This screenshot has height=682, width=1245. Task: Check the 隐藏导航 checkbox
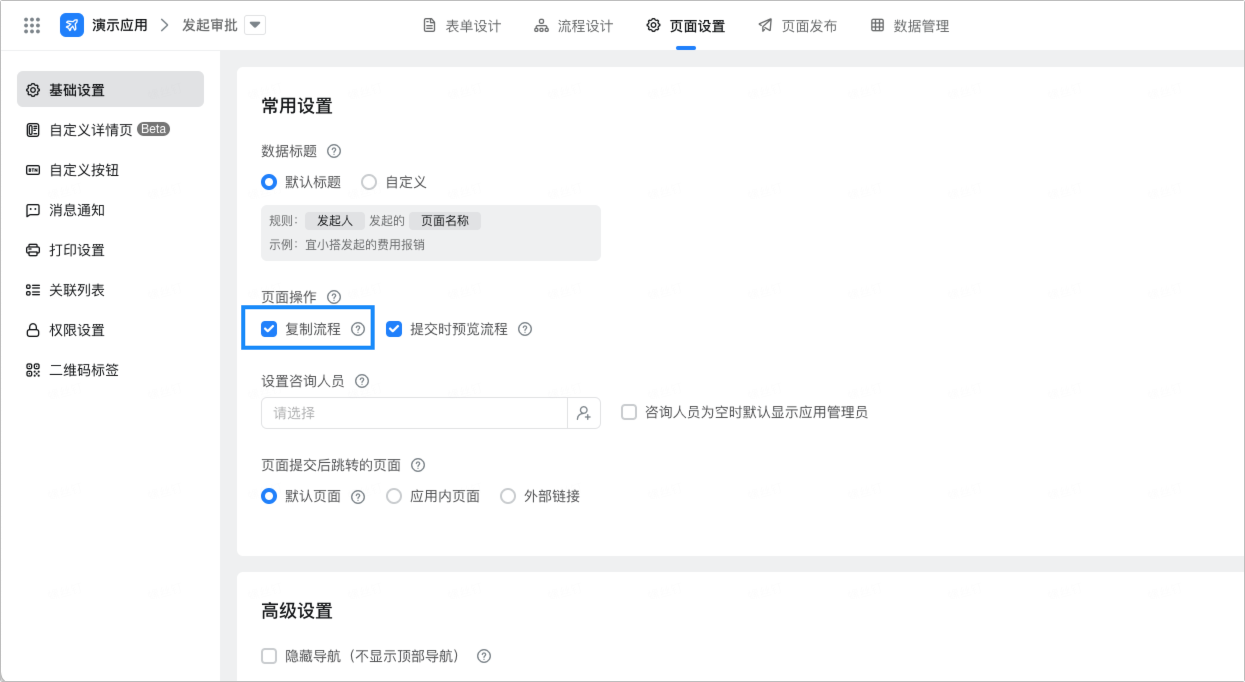pyautogui.click(x=269, y=656)
